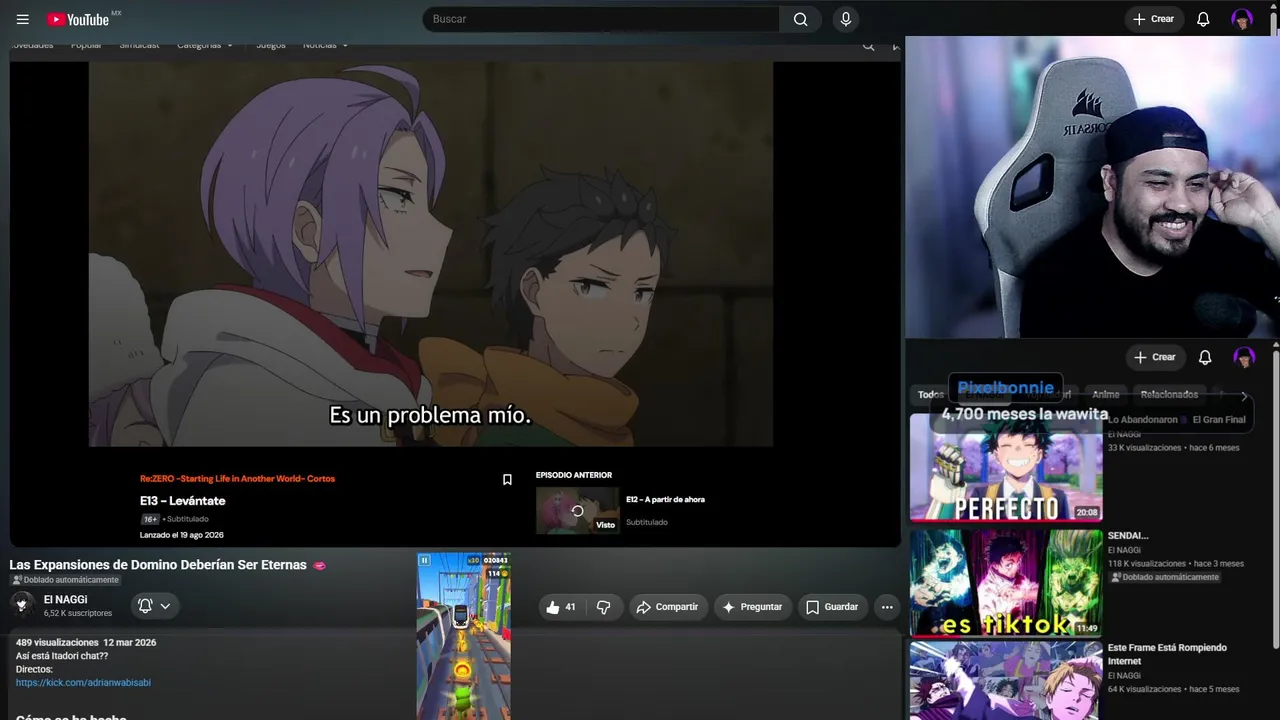Click '118 K visualizaciones' video metadata
Viewport: 1280px width, 720px height.
point(1147,564)
